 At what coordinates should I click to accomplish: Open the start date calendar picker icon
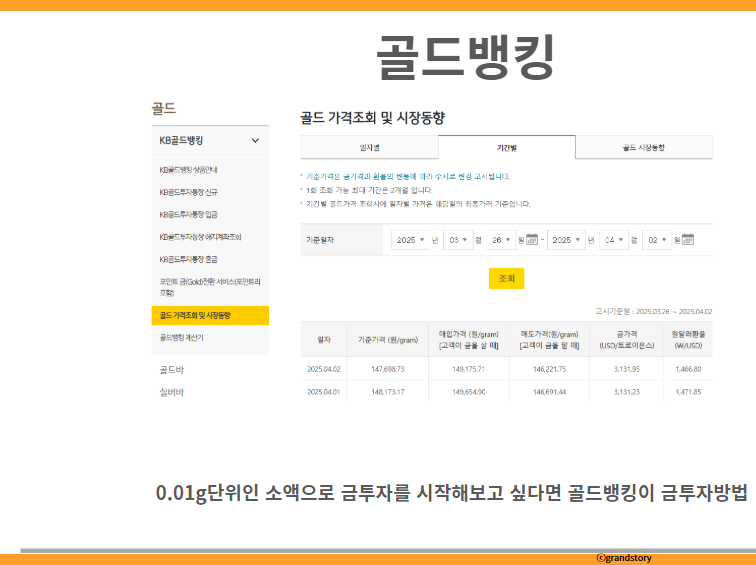(x=532, y=240)
